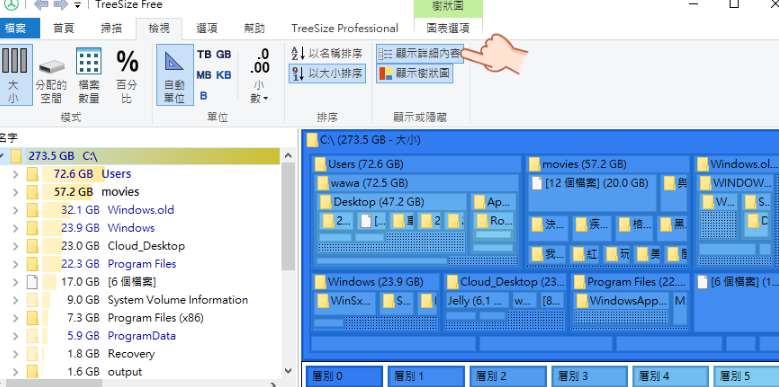Choose the 百分比 percent mode icon
Screen dimensions: 779x387
(x=127, y=75)
